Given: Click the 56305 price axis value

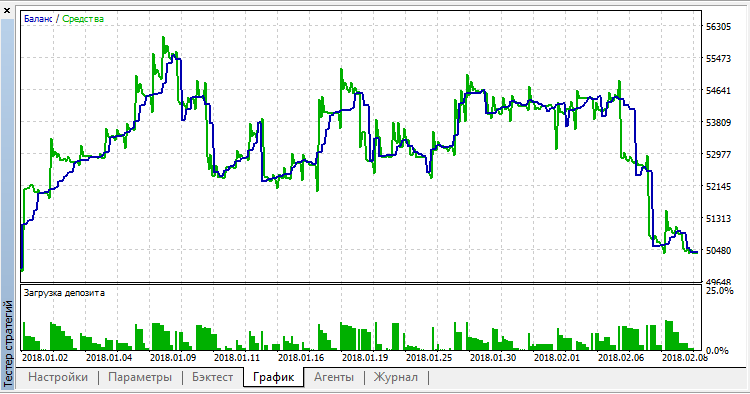Looking at the screenshot, I should click(x=718, y=27).
